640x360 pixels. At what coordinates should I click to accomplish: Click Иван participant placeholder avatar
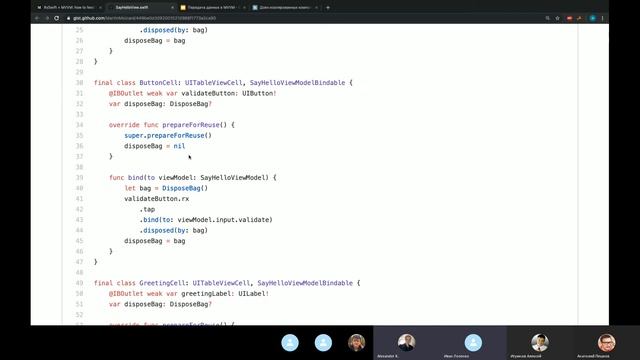473,342
